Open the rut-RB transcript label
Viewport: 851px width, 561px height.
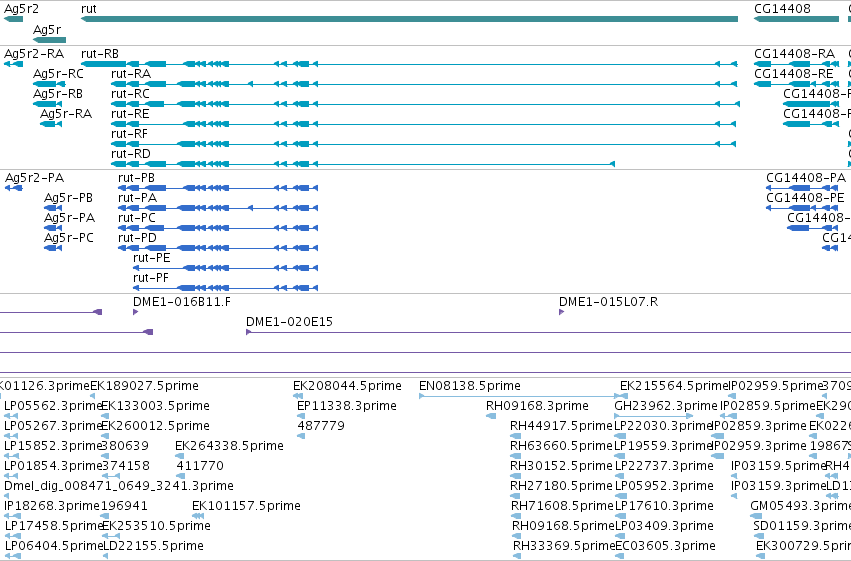coord(100,54)
